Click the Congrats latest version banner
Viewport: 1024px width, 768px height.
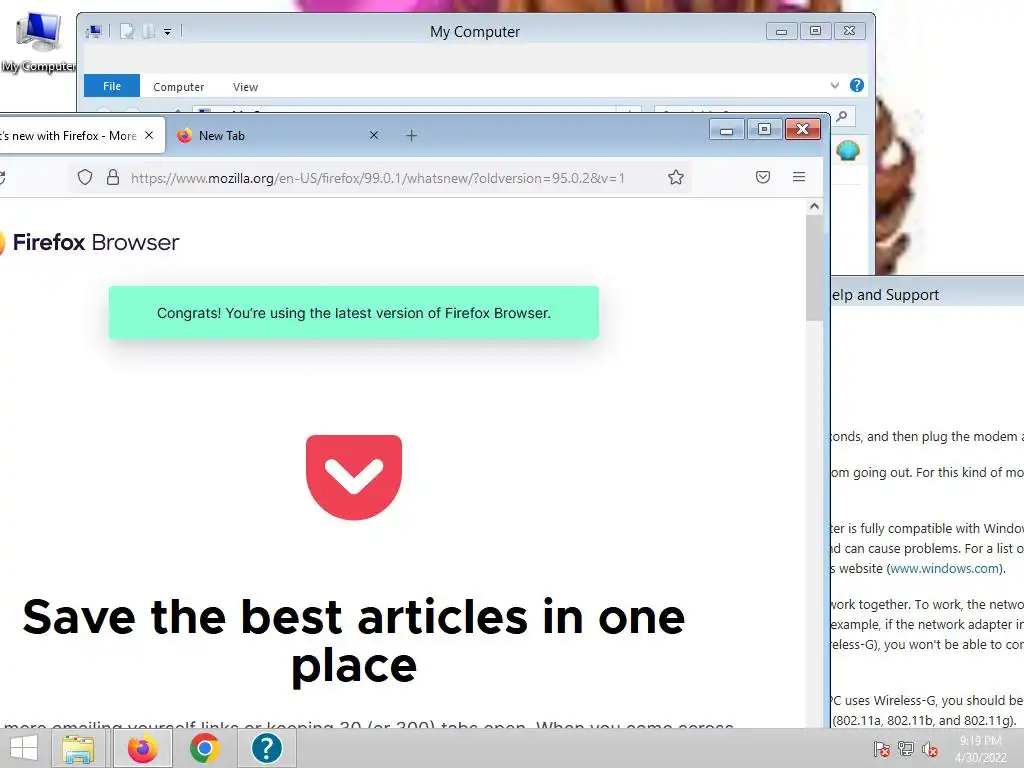[354, 313]
